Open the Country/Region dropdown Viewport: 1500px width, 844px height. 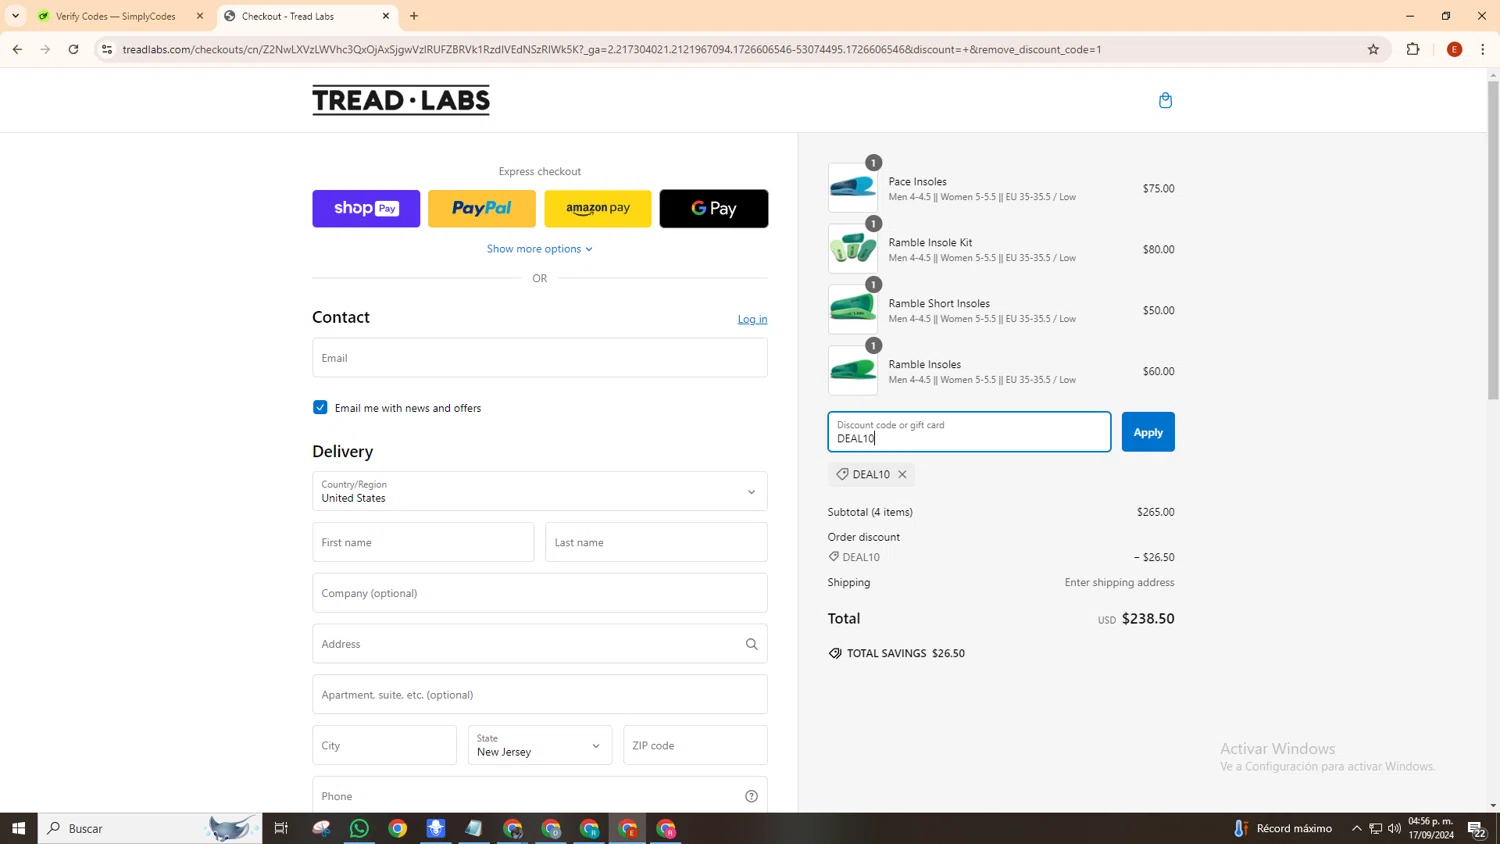[540, 491]
